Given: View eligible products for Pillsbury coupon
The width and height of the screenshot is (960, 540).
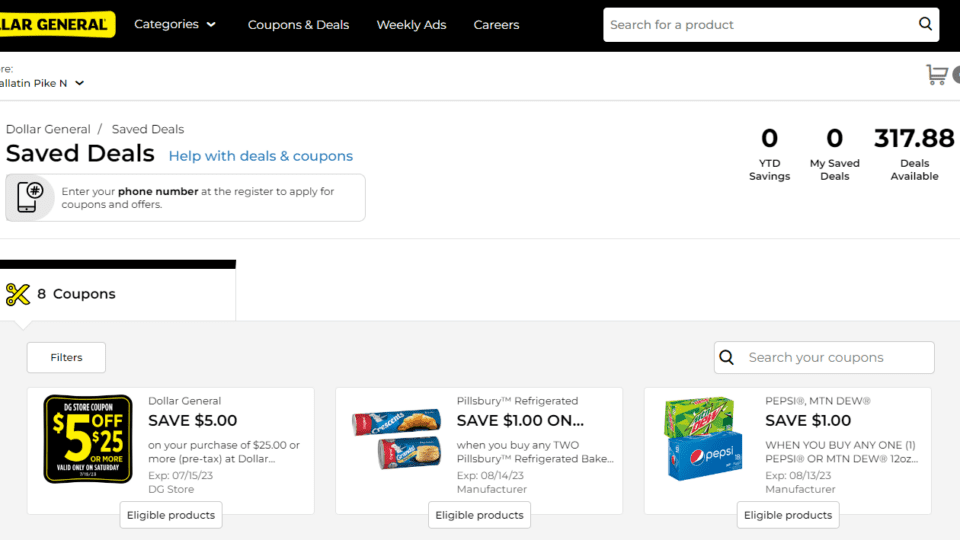Looking at the screenshot, I should click(479, 515).
